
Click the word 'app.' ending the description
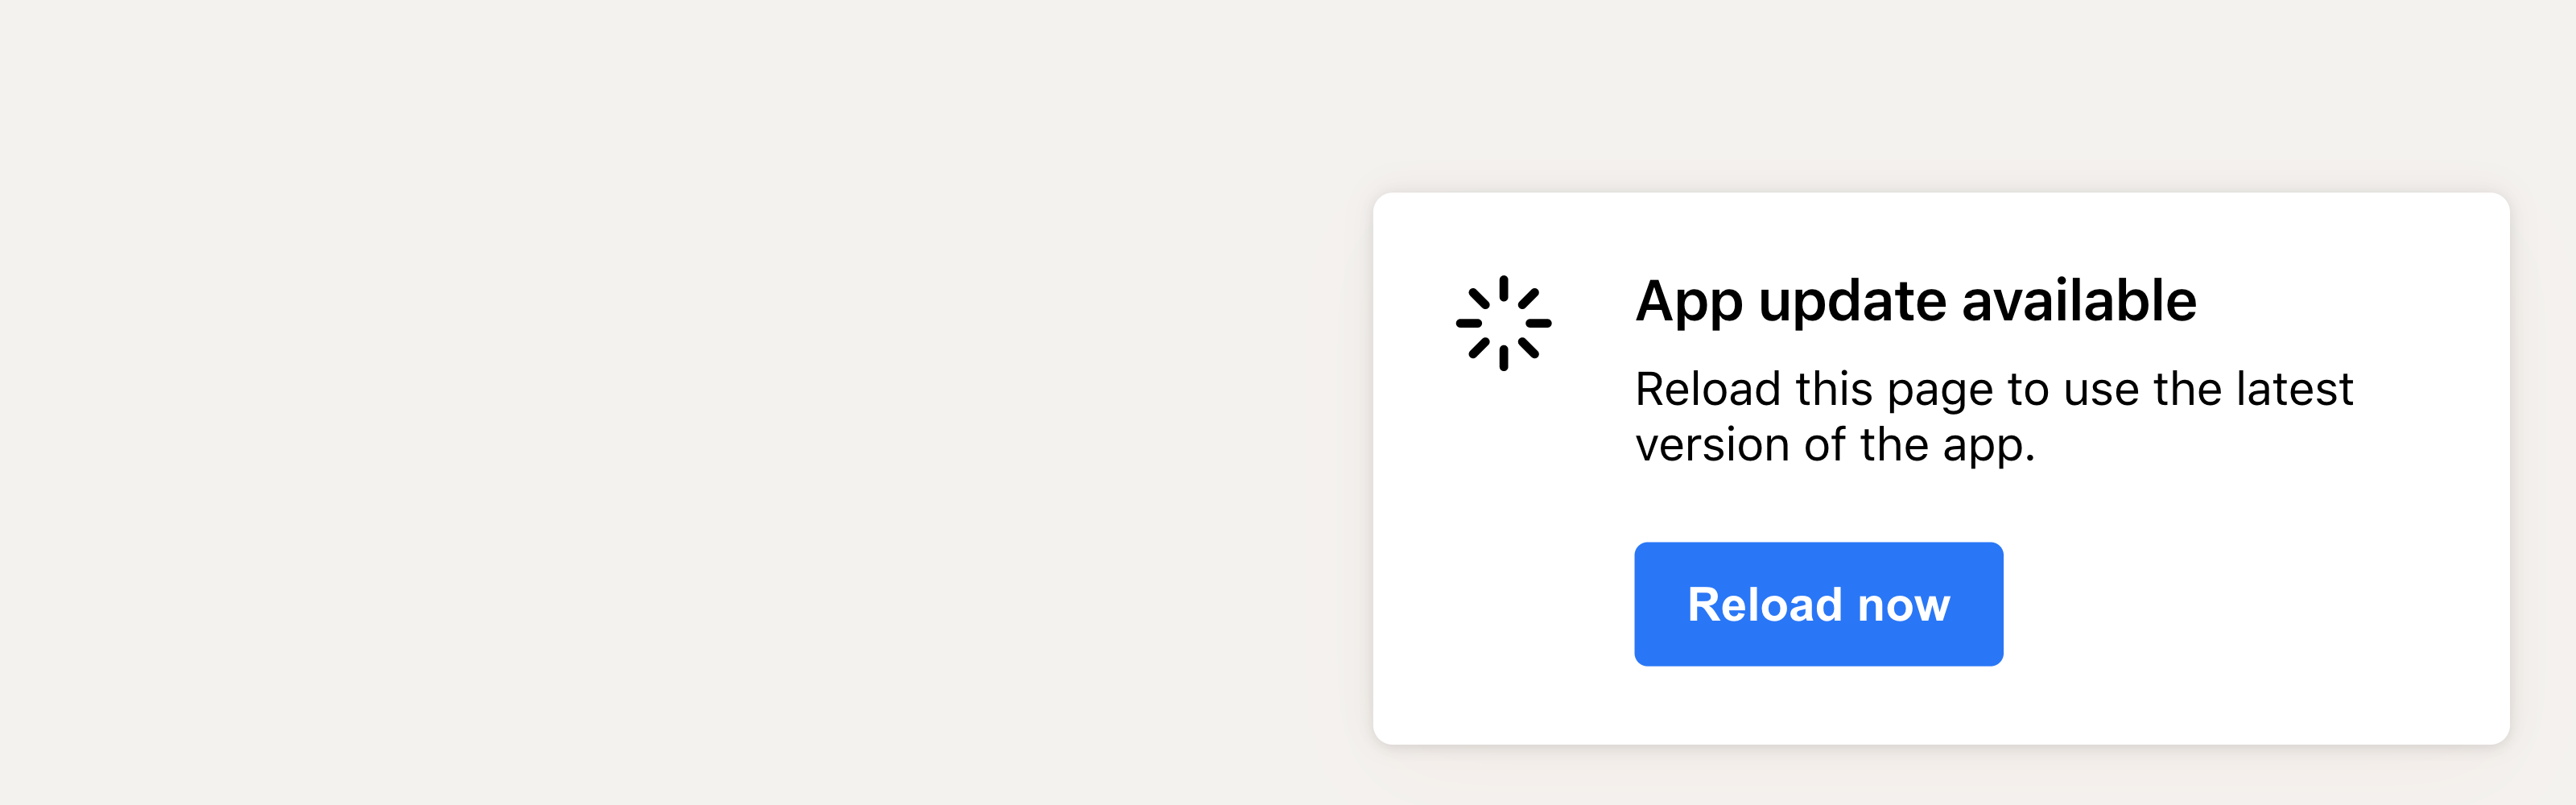coord(1989,448)
